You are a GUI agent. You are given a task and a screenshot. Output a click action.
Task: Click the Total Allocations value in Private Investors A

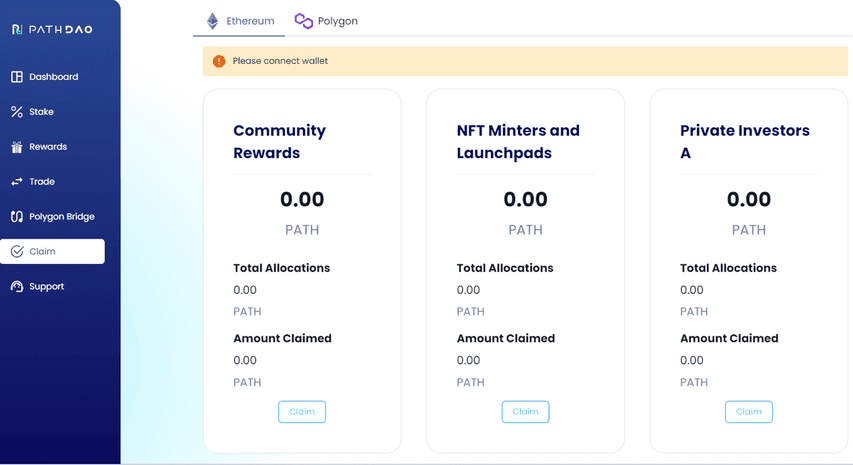click(692, 290)
